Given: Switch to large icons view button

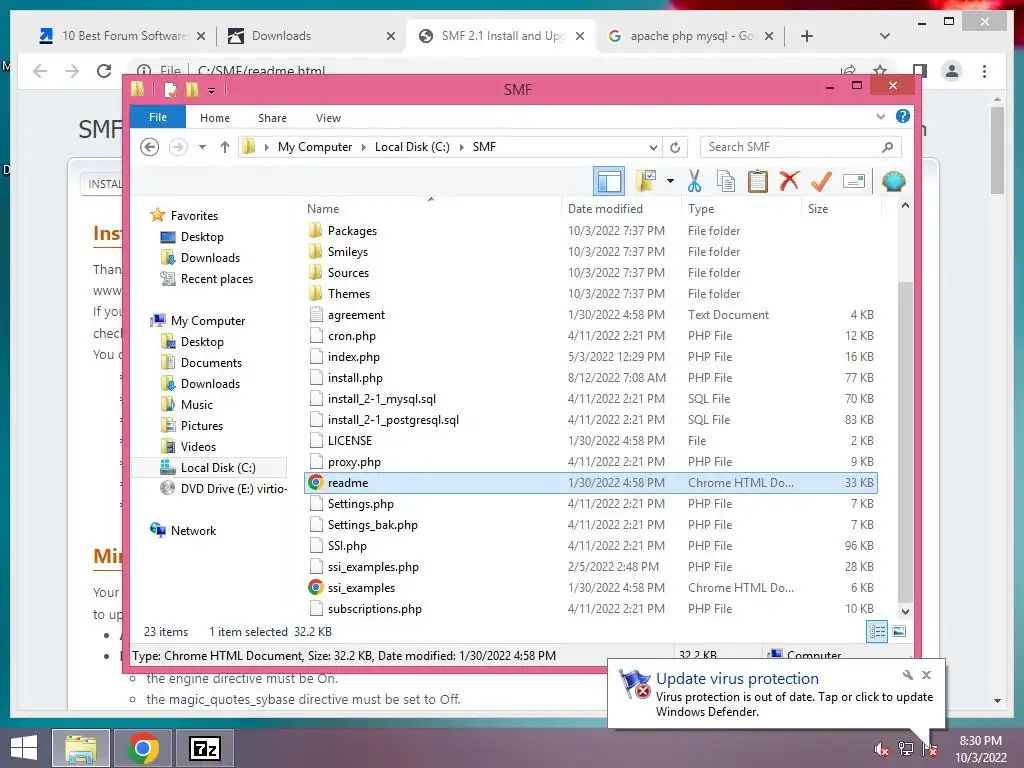Looking at the screenshot, I should pyautogui.click(x=899, y=631).
